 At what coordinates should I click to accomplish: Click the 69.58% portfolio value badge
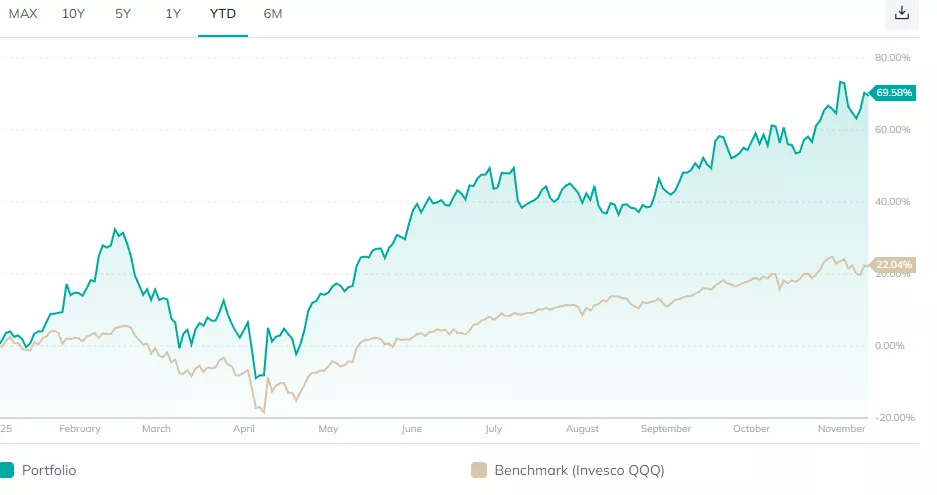[x=893, y=93]
